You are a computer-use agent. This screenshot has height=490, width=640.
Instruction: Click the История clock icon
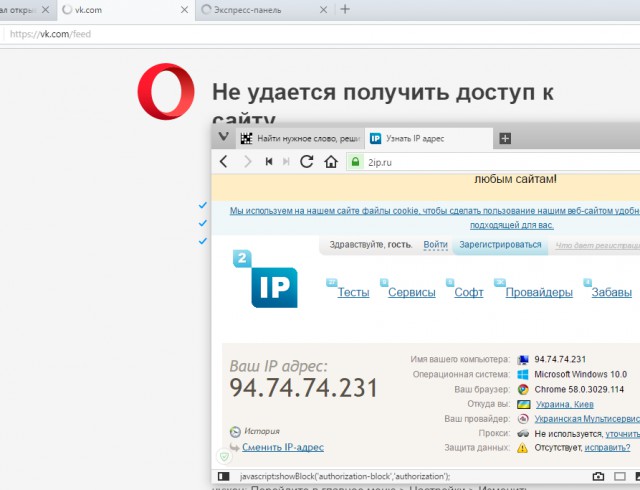pyautogui.click(x=235, y=431)
